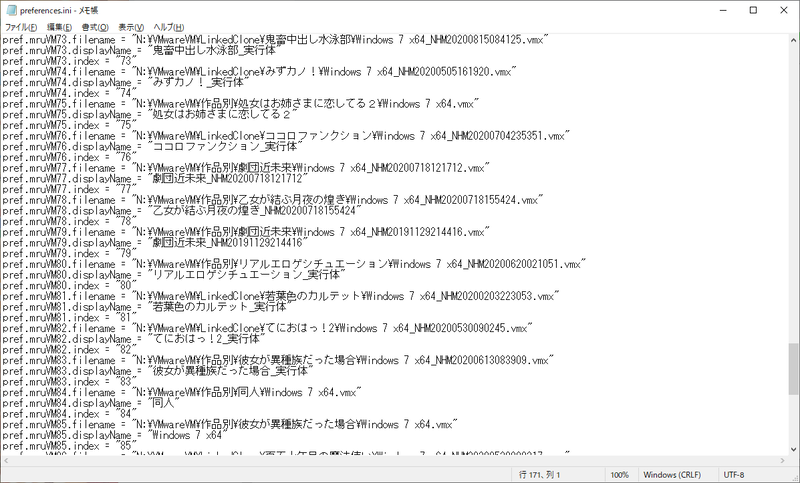
Task: Click the pref.mruVM84.displayName 同人 line
Action: pos(91,404)
